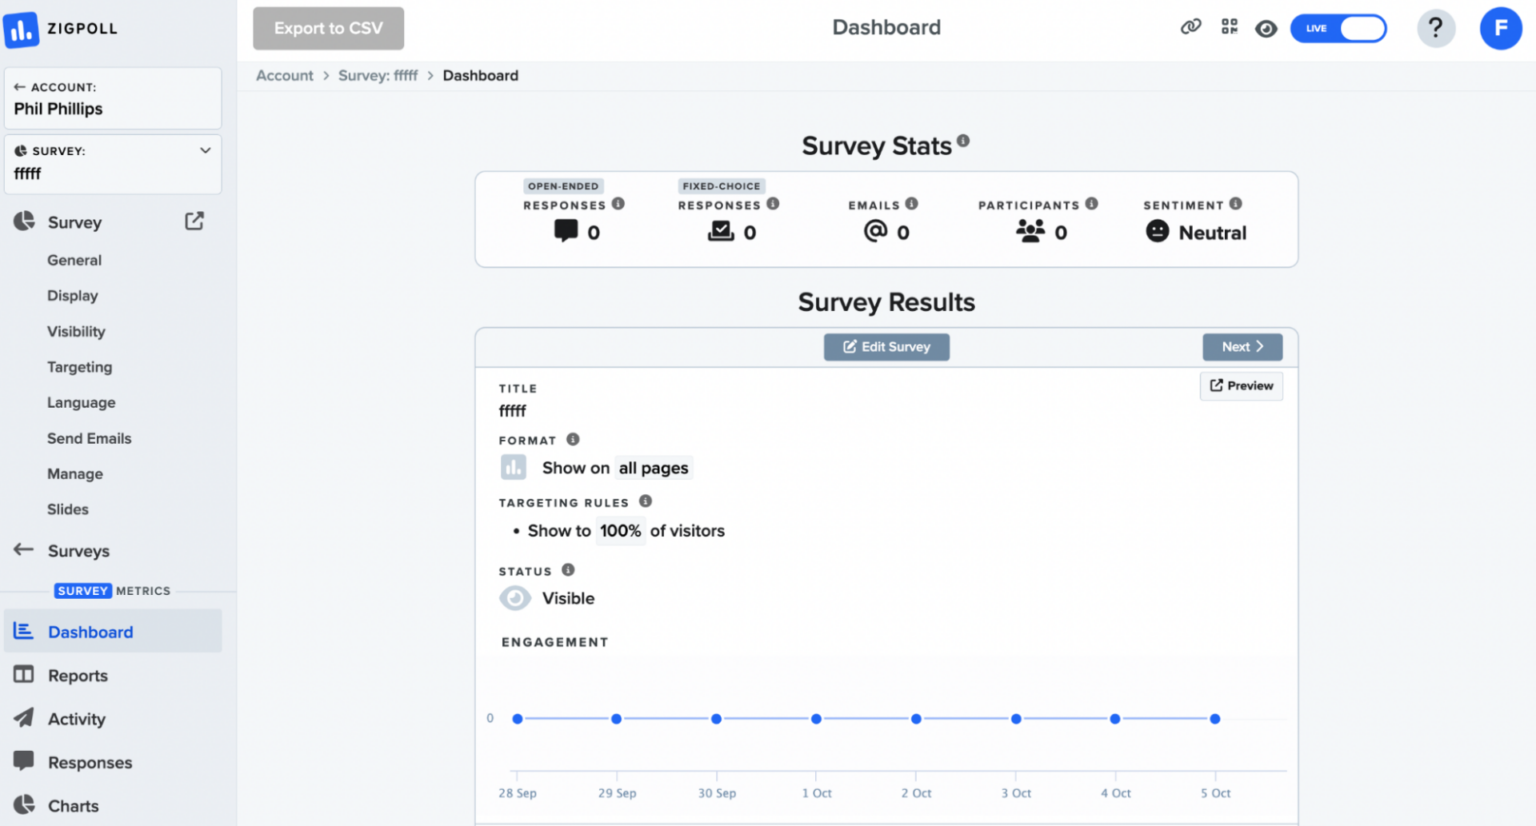The image size is (1536, 826).
Task: Click the Account breadcrumb link
Action: 284,75
